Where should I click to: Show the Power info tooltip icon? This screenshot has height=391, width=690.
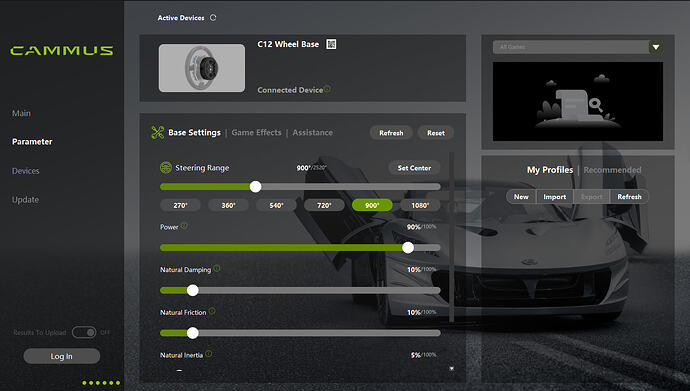[x=184, y=226]
